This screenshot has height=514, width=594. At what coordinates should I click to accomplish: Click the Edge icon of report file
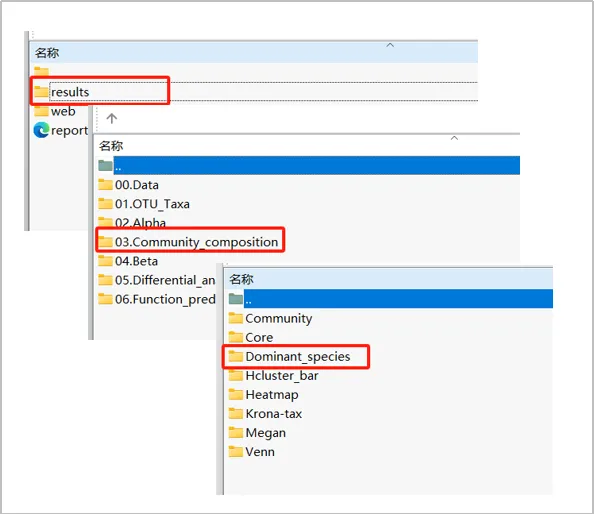pyautogui.click(x=41, y=130)
